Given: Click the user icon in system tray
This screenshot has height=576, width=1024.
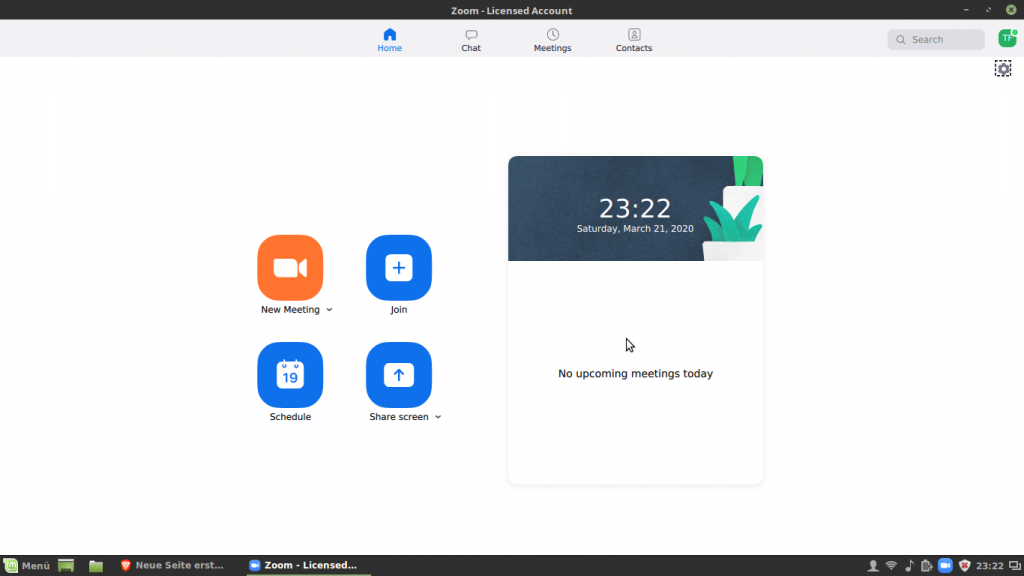Looking at the screenshot, I should [872, 566].
